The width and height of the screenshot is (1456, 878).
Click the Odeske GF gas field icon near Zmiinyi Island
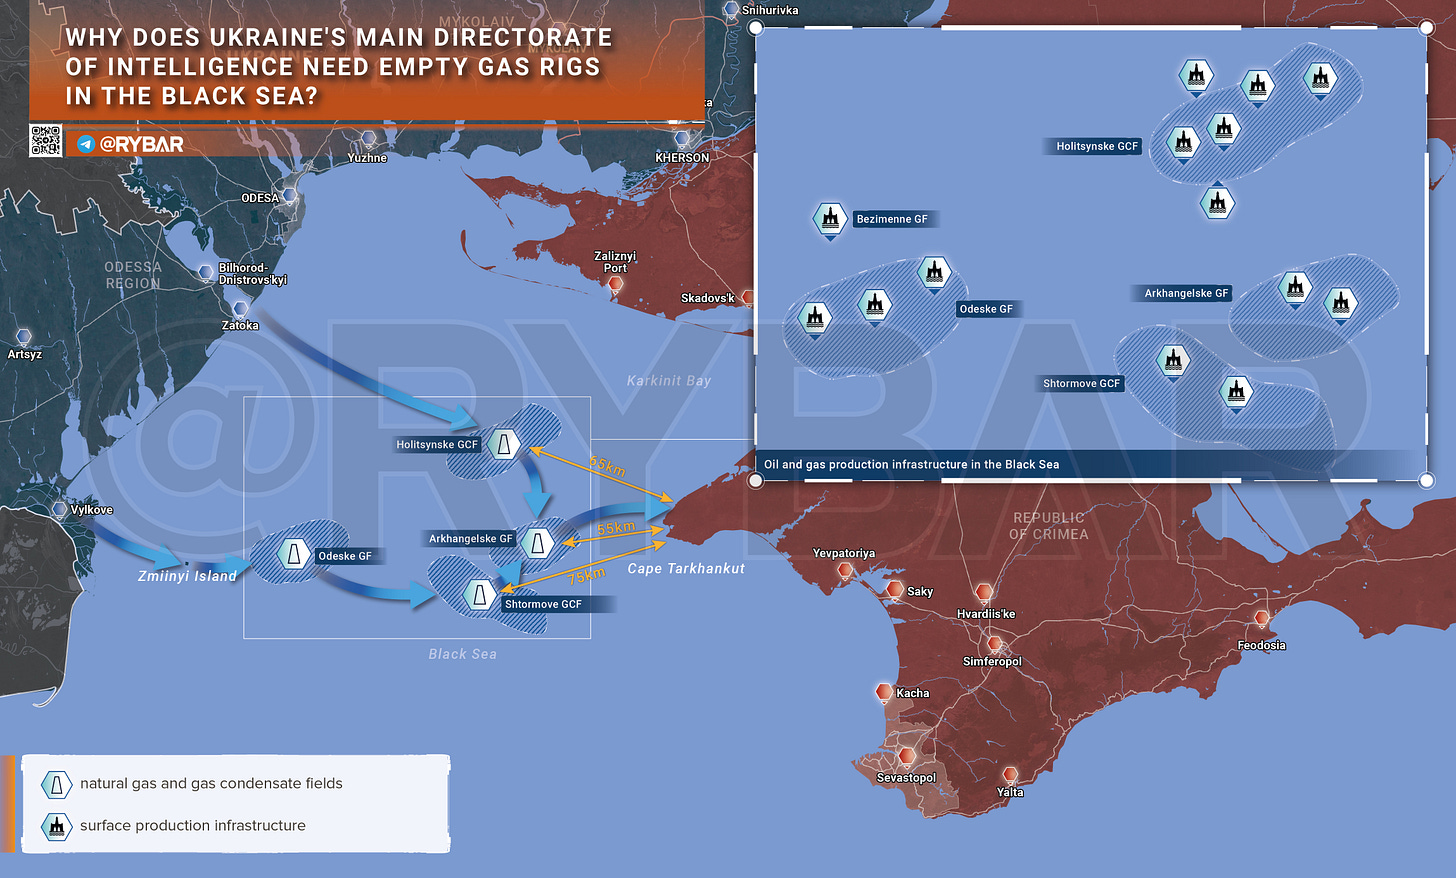294,553
